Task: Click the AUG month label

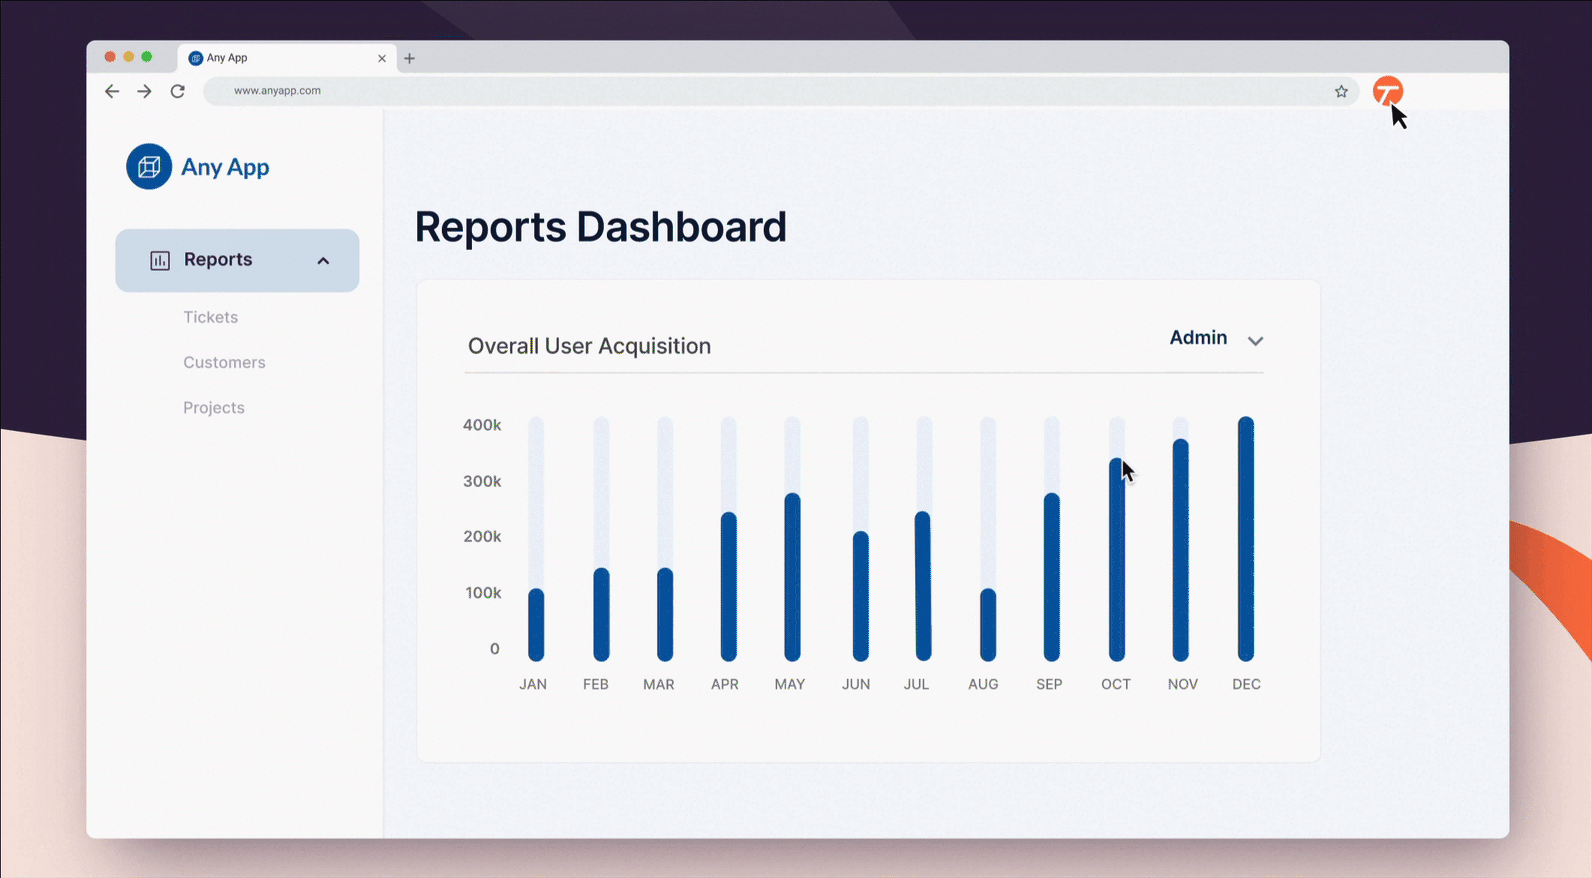Action: pos(983,684)
